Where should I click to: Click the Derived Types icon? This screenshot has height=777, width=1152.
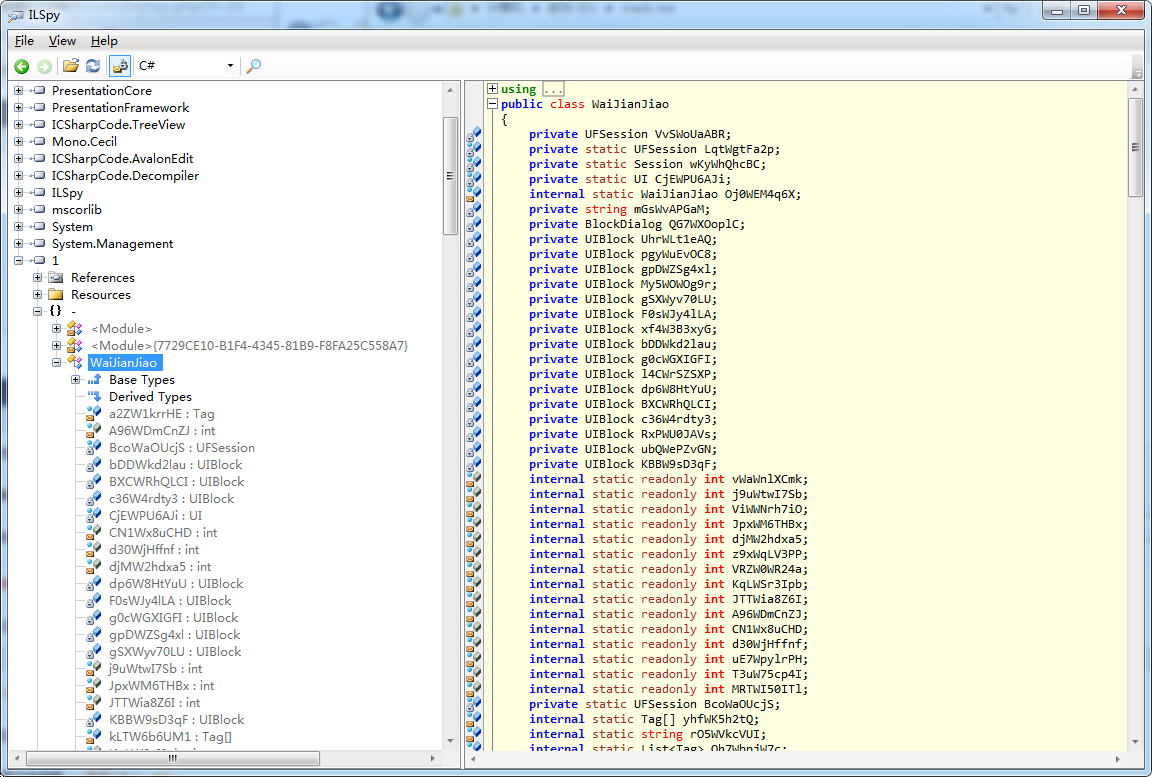click(x=94, y=397)
